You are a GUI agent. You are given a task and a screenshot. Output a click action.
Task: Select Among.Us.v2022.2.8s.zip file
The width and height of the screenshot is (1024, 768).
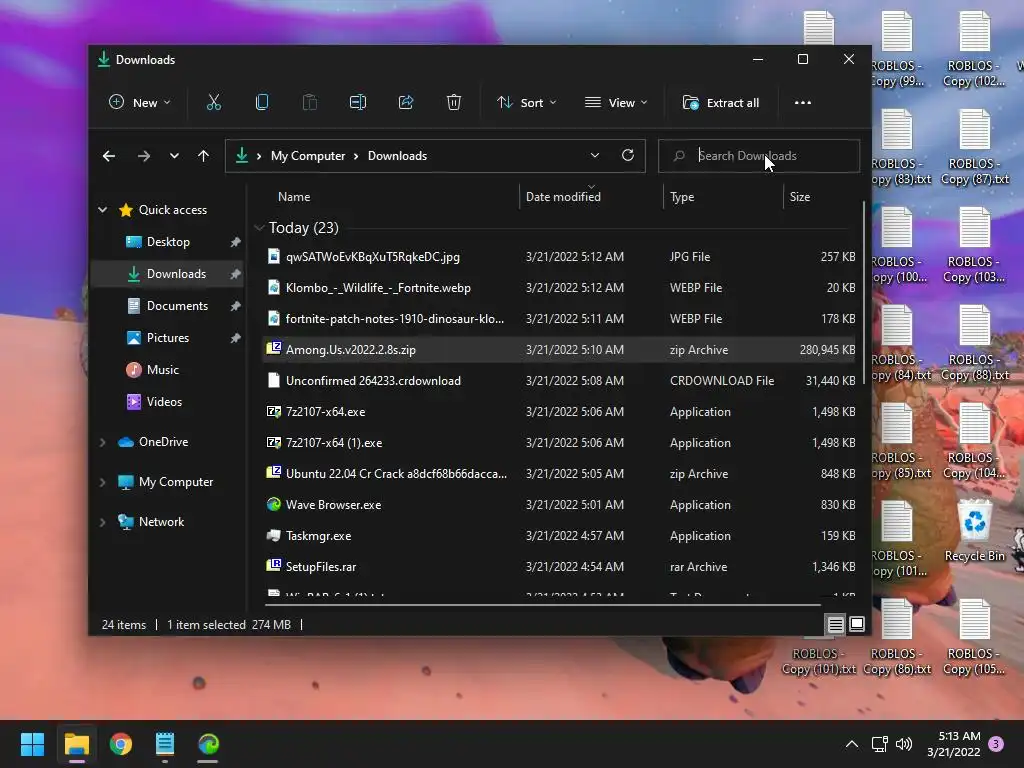559,350
